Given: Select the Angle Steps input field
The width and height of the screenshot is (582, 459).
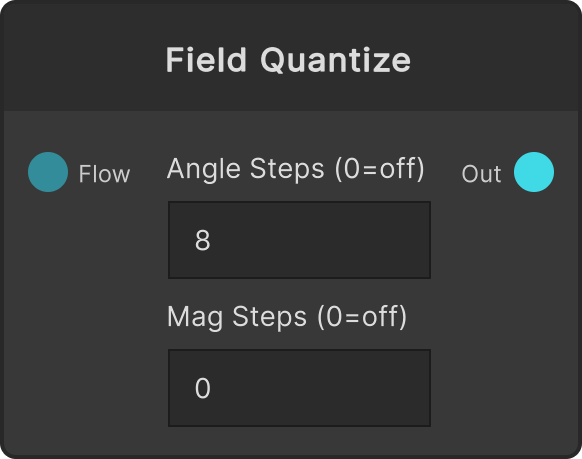Looking at the screenshot, I should [x=299, y=240].
